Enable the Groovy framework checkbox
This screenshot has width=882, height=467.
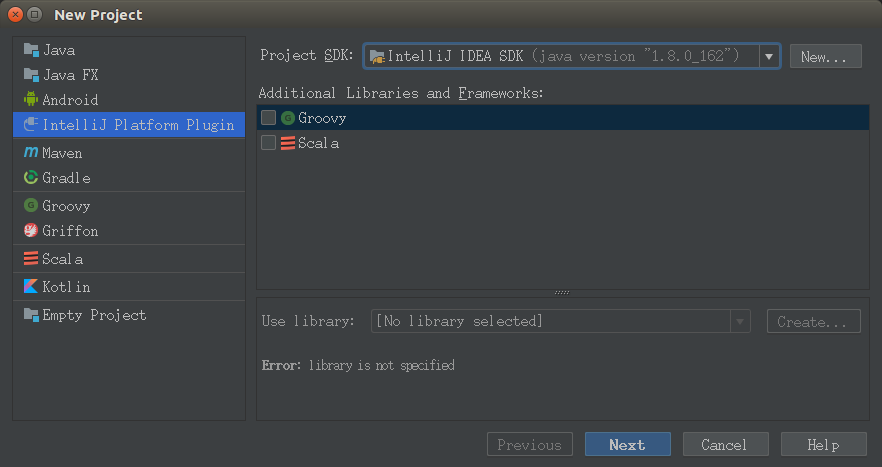tap(268, 118)
